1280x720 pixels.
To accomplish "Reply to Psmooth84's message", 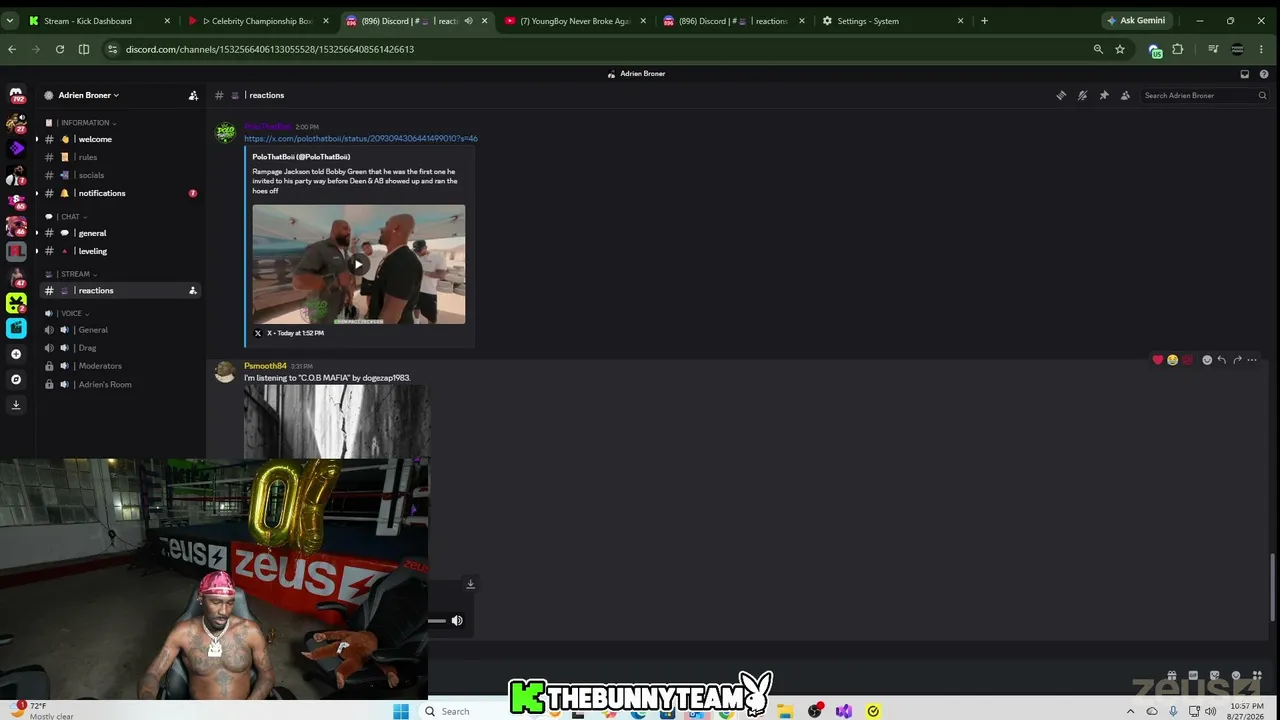I will 1222,360.
